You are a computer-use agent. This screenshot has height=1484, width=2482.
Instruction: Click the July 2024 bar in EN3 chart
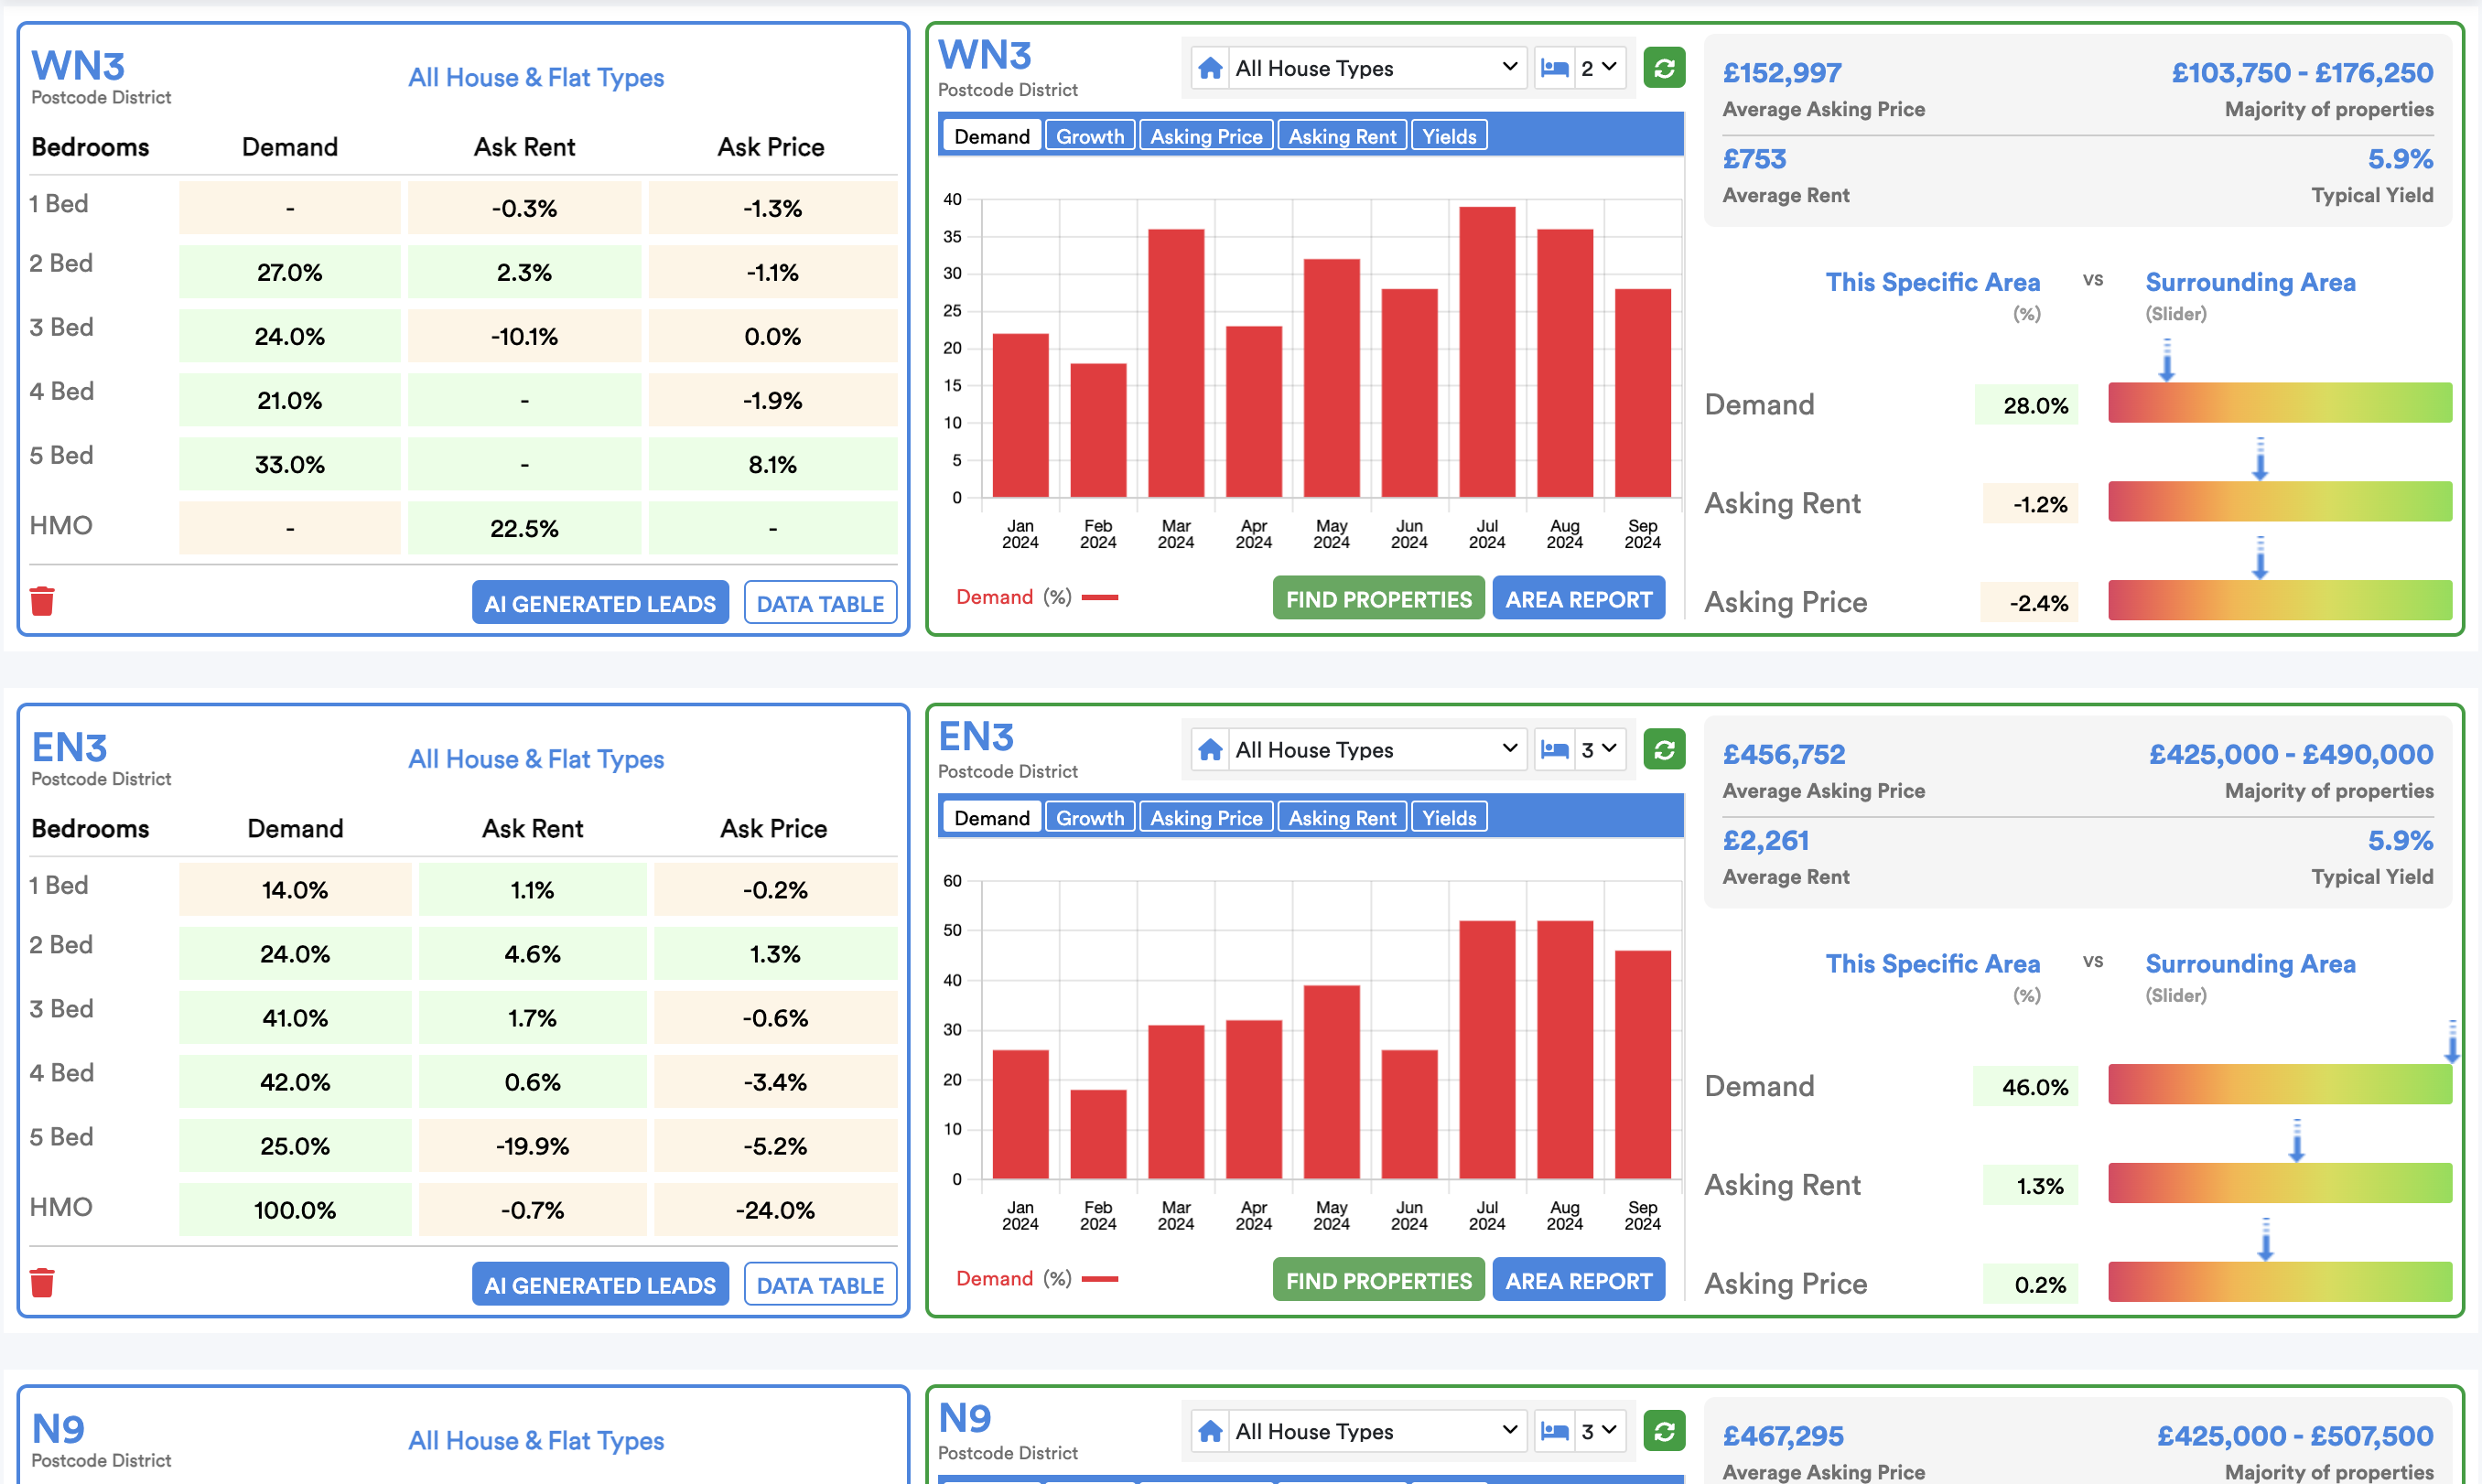coord(1486,1050)
